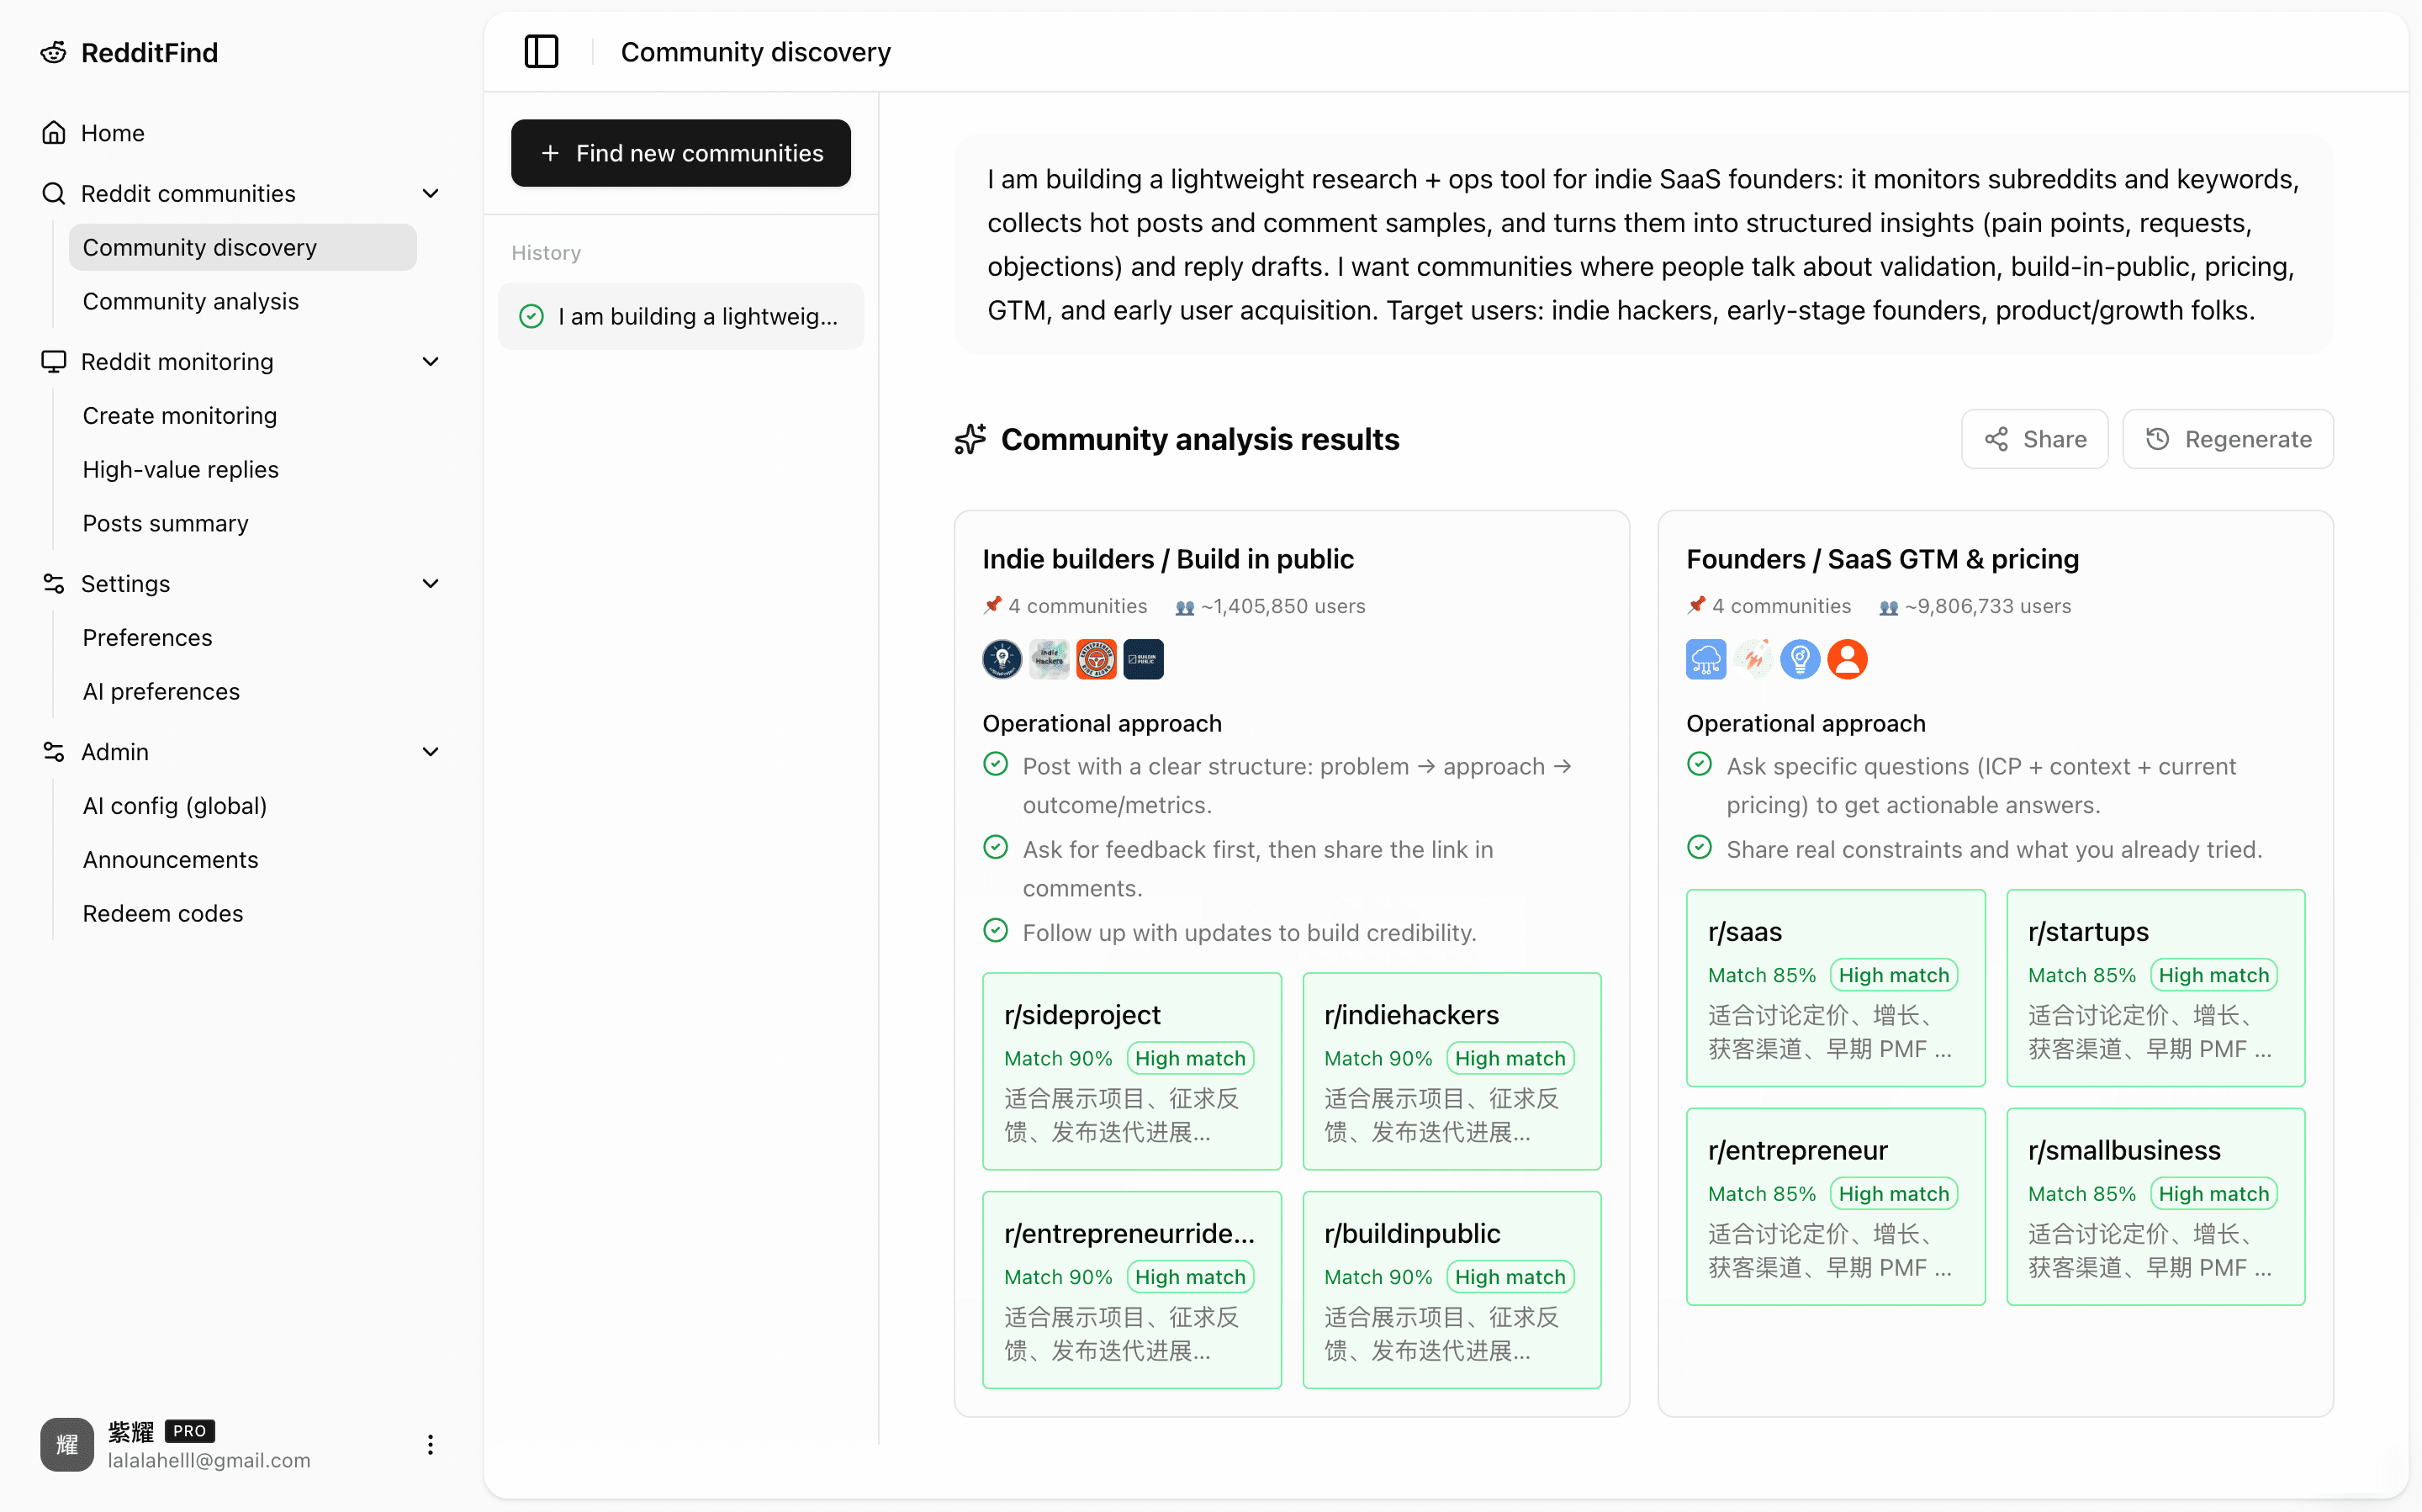
Task: Click the Share button
Action: [2034, 438]
